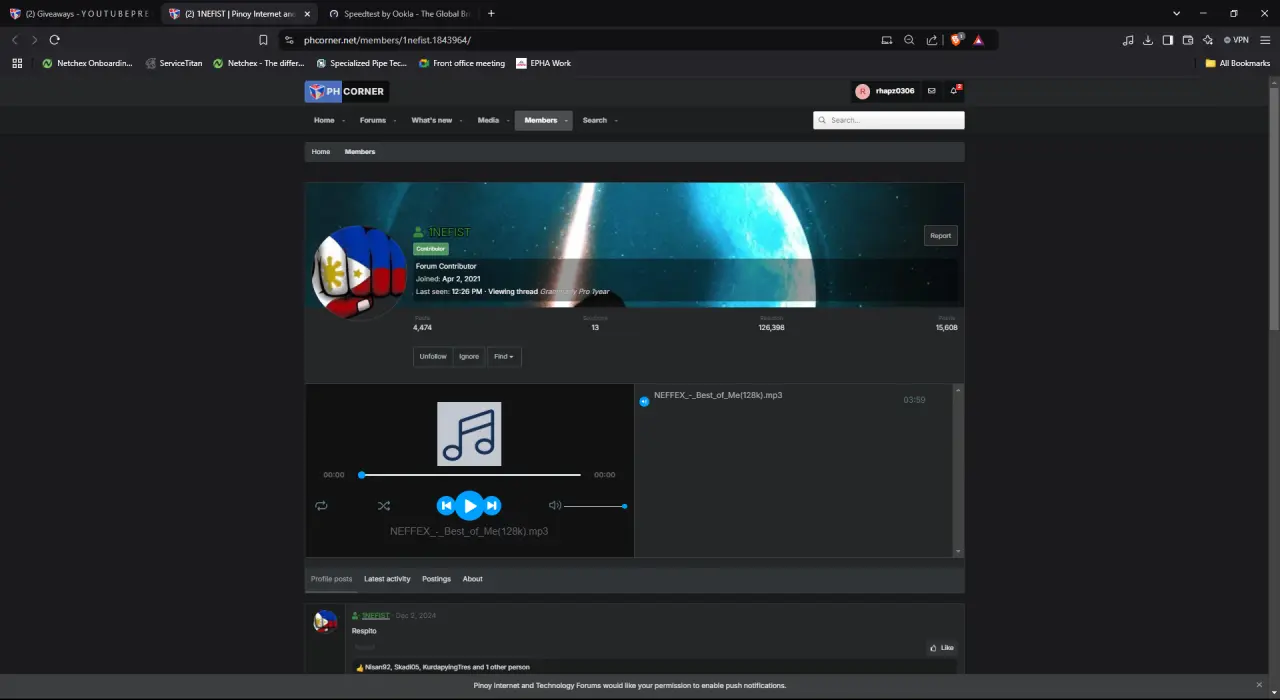The image size is (1280, 700).
Task: Open the Media navigation tab
Action: click(x=488, y=120)
